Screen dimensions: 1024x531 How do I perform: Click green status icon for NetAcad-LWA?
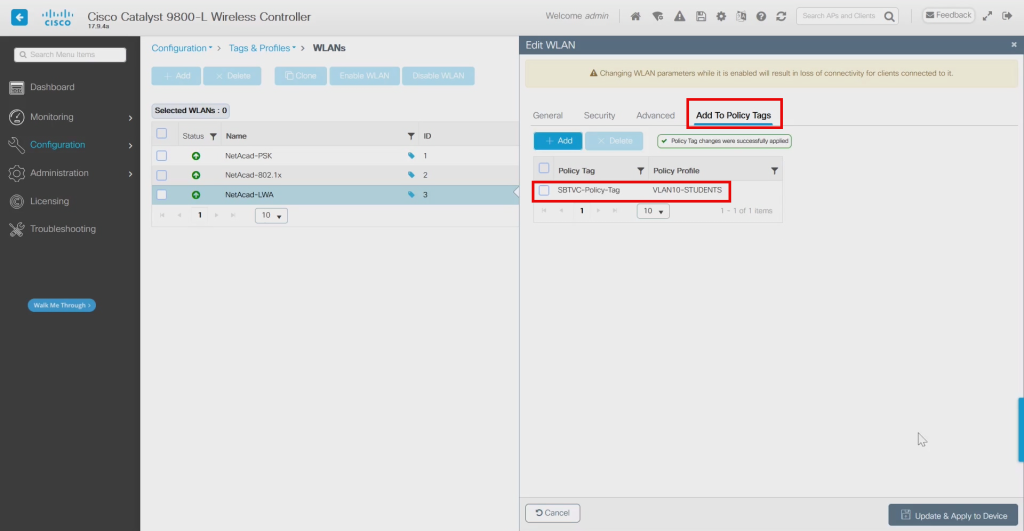(196, 195)
